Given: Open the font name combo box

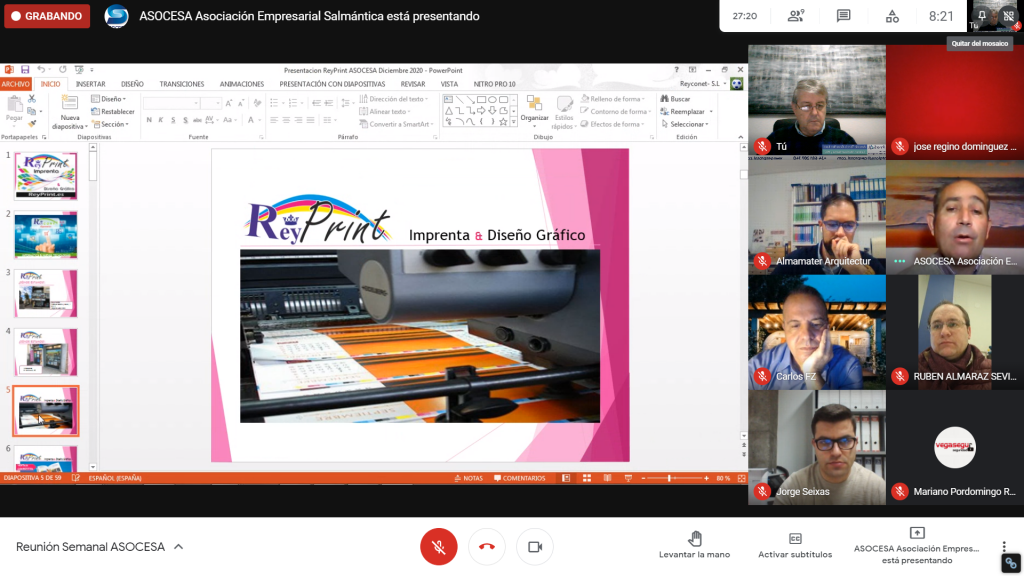Looking at the screenshot, I should click(171, 103).
